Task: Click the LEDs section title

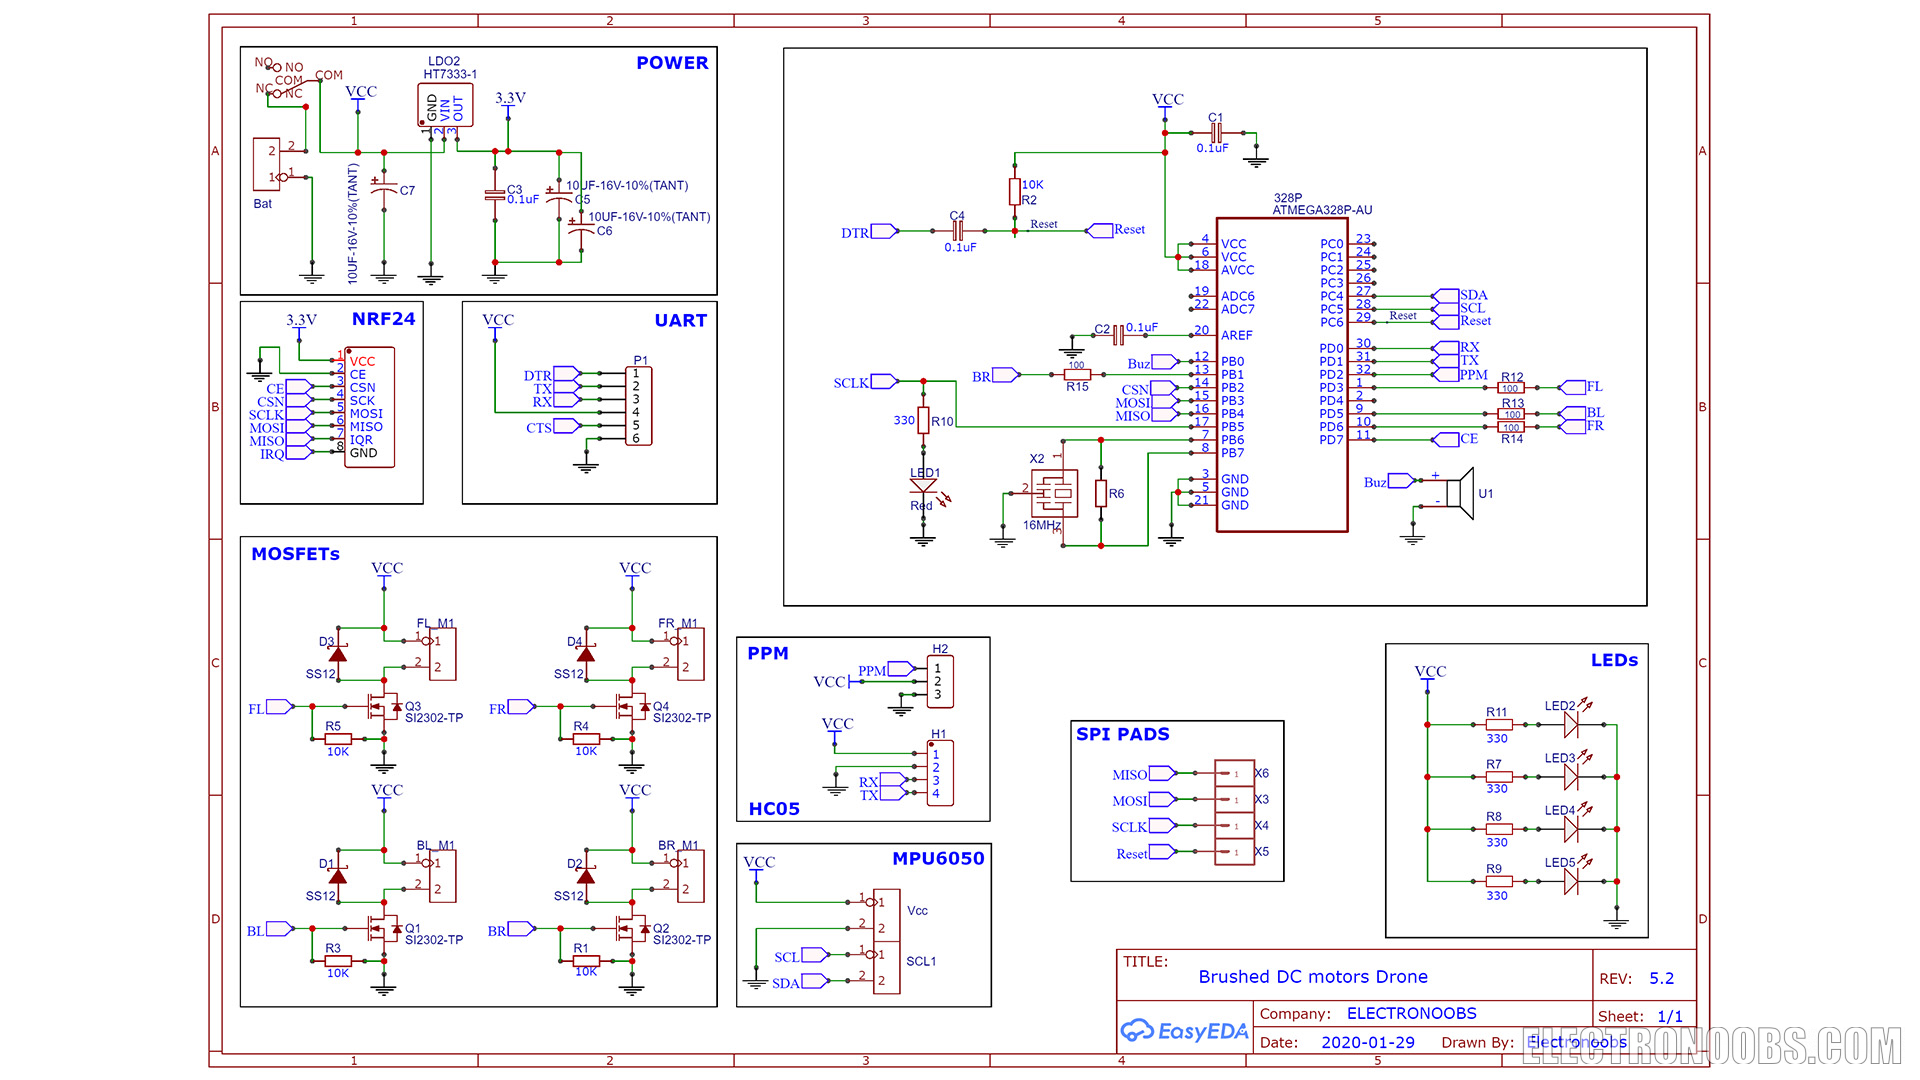Action: [x=1615, y=661]
